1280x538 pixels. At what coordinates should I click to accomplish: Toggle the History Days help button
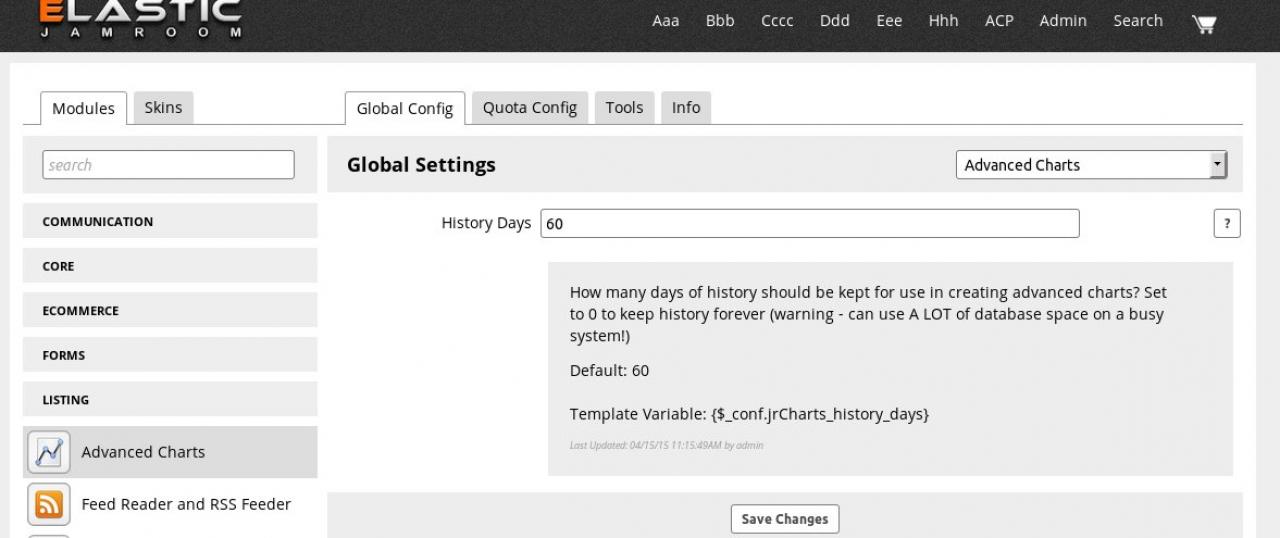coord(1227,224)
